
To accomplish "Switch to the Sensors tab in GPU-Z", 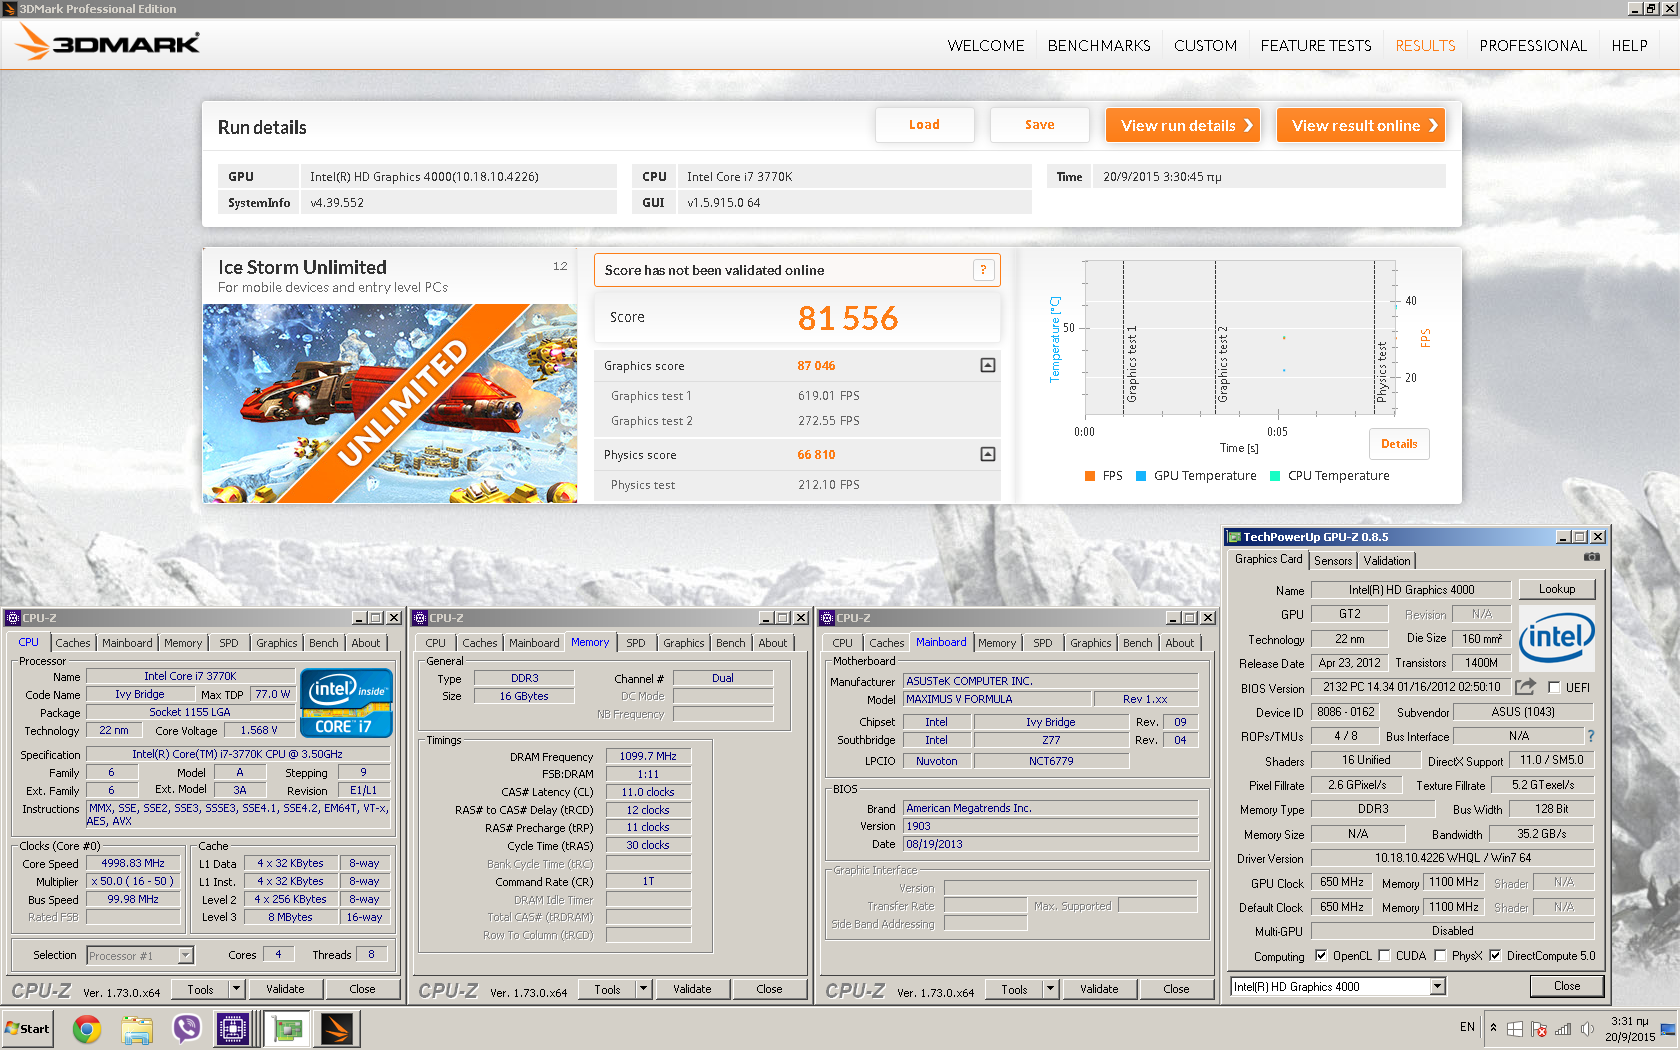I will click(1333, 561).
